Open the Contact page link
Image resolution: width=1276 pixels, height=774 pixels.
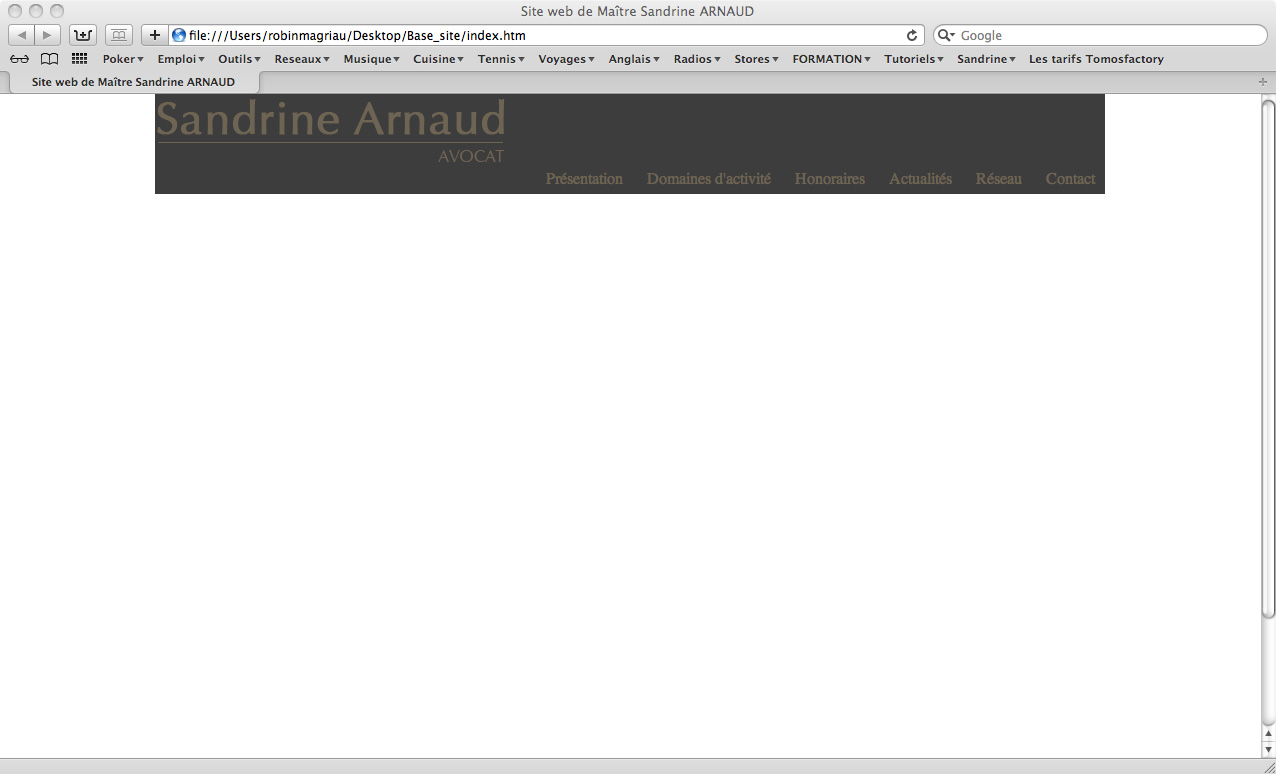coord(1070,179)
